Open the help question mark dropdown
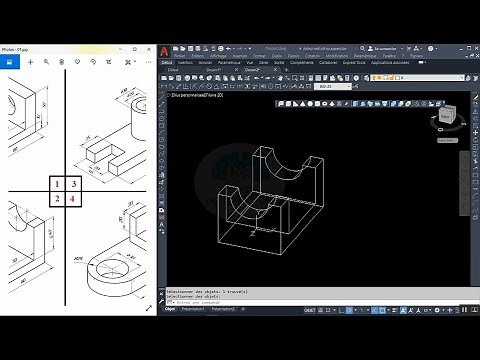 [432, 49]
